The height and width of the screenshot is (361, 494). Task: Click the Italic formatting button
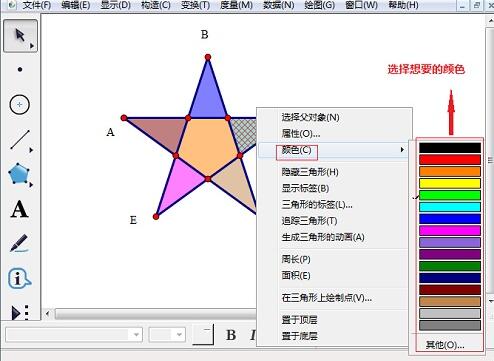point(253,335)
